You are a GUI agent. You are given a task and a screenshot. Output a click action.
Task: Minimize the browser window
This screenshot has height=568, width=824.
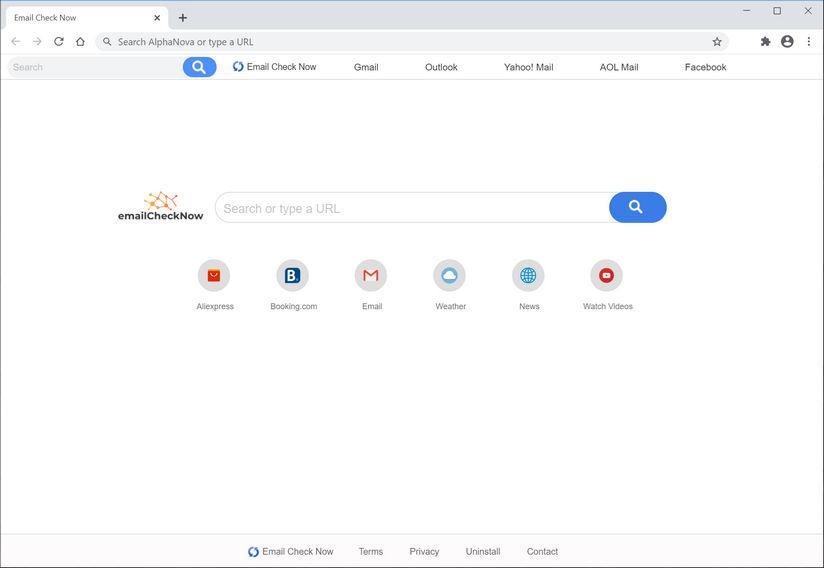pyautogui.click(x=747, y=11)
